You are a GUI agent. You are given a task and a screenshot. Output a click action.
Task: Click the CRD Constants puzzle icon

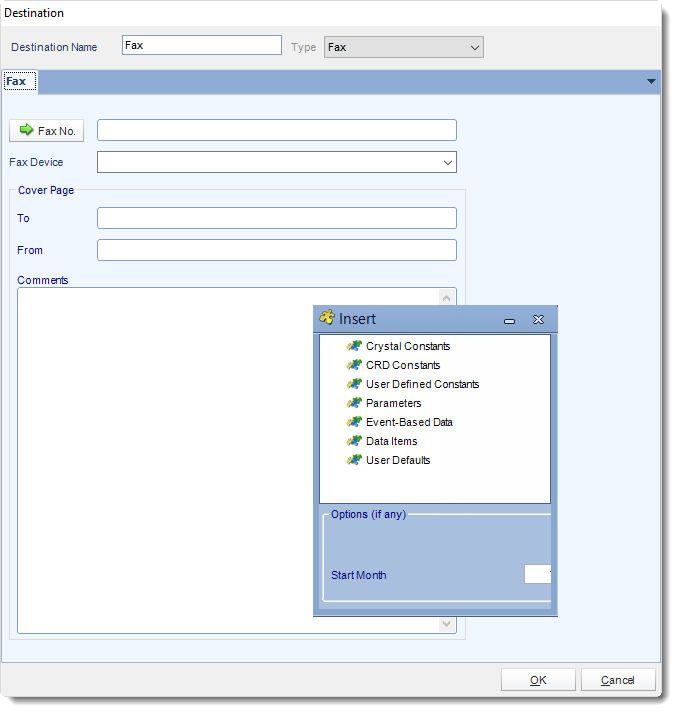click(x=354, y=365)
